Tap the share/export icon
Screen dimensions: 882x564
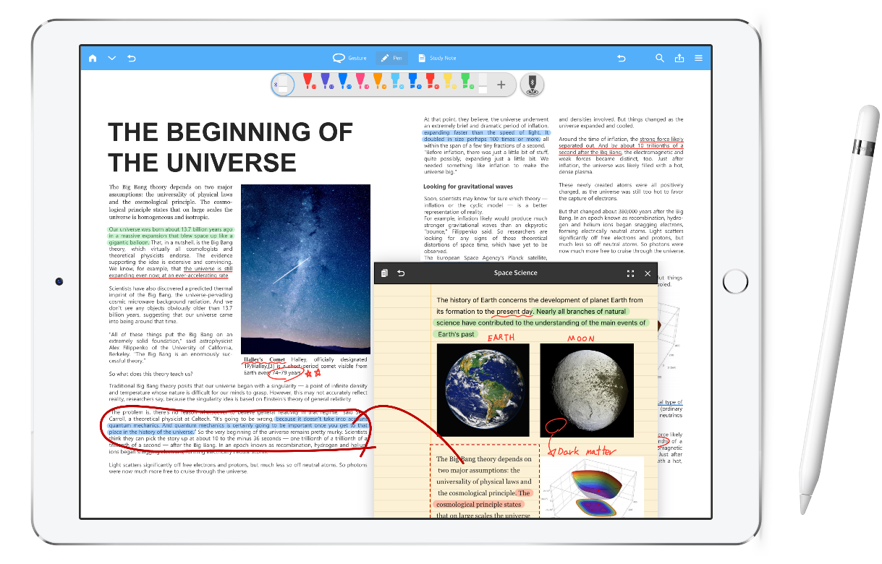pos(679,58)
